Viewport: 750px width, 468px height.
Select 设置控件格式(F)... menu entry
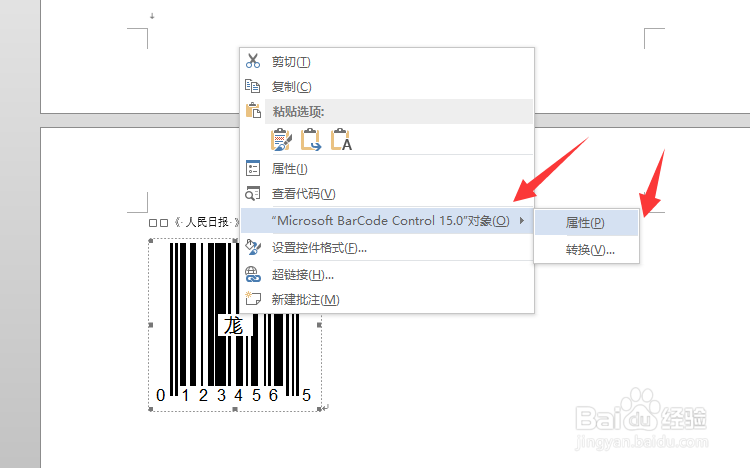[386, 248]
